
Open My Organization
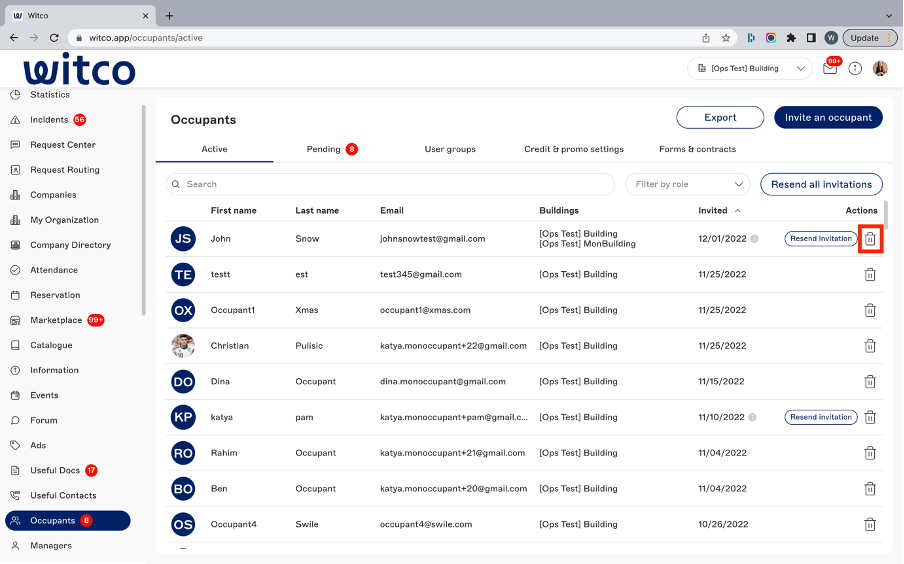coord(64,220)
